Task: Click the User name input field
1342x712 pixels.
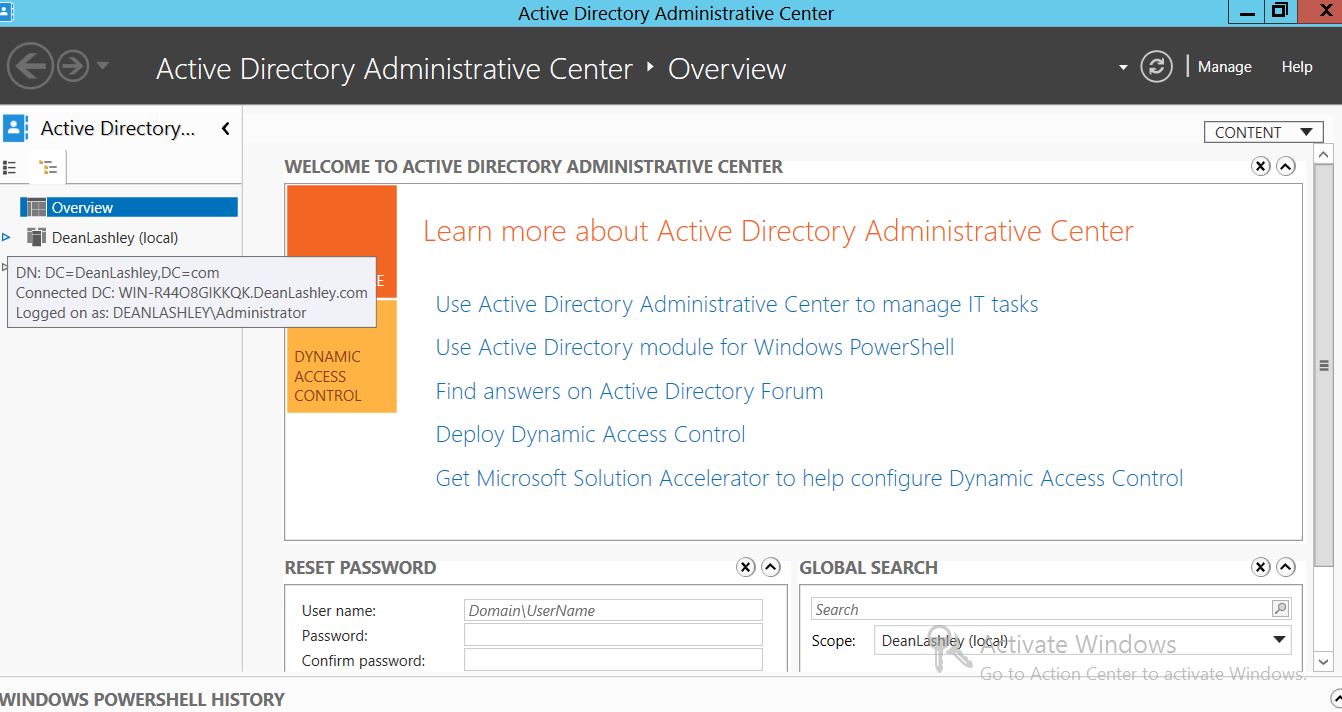Action: tap(613, 610)
